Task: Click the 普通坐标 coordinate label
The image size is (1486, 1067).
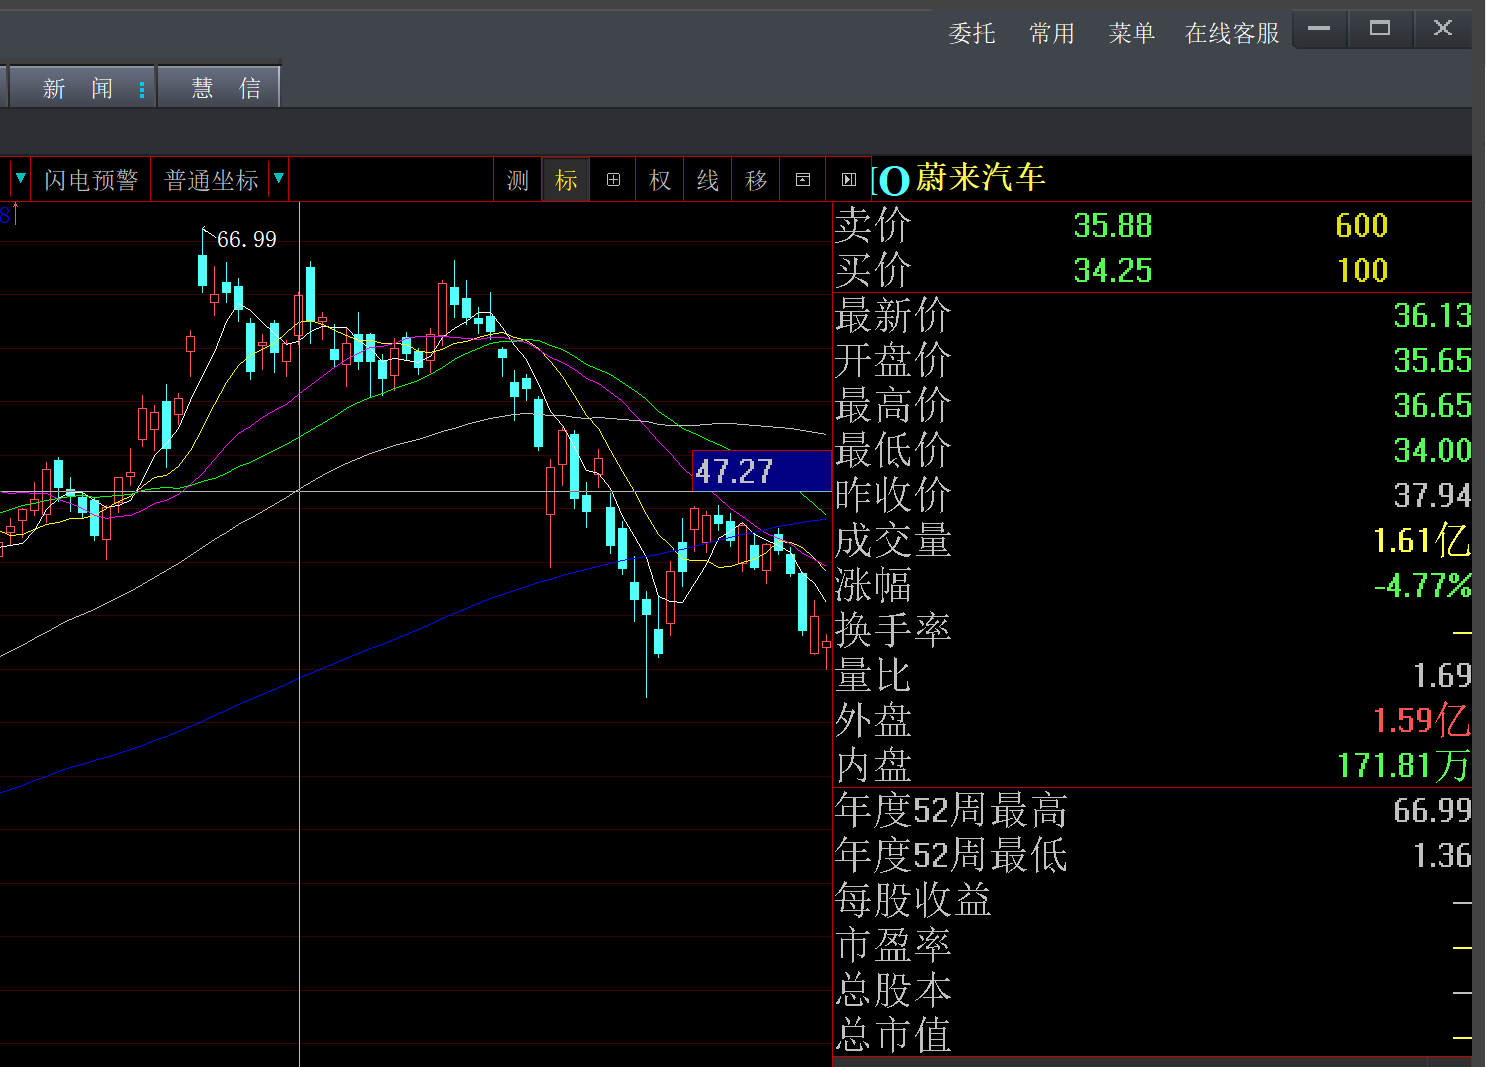Action: (211, 180)
